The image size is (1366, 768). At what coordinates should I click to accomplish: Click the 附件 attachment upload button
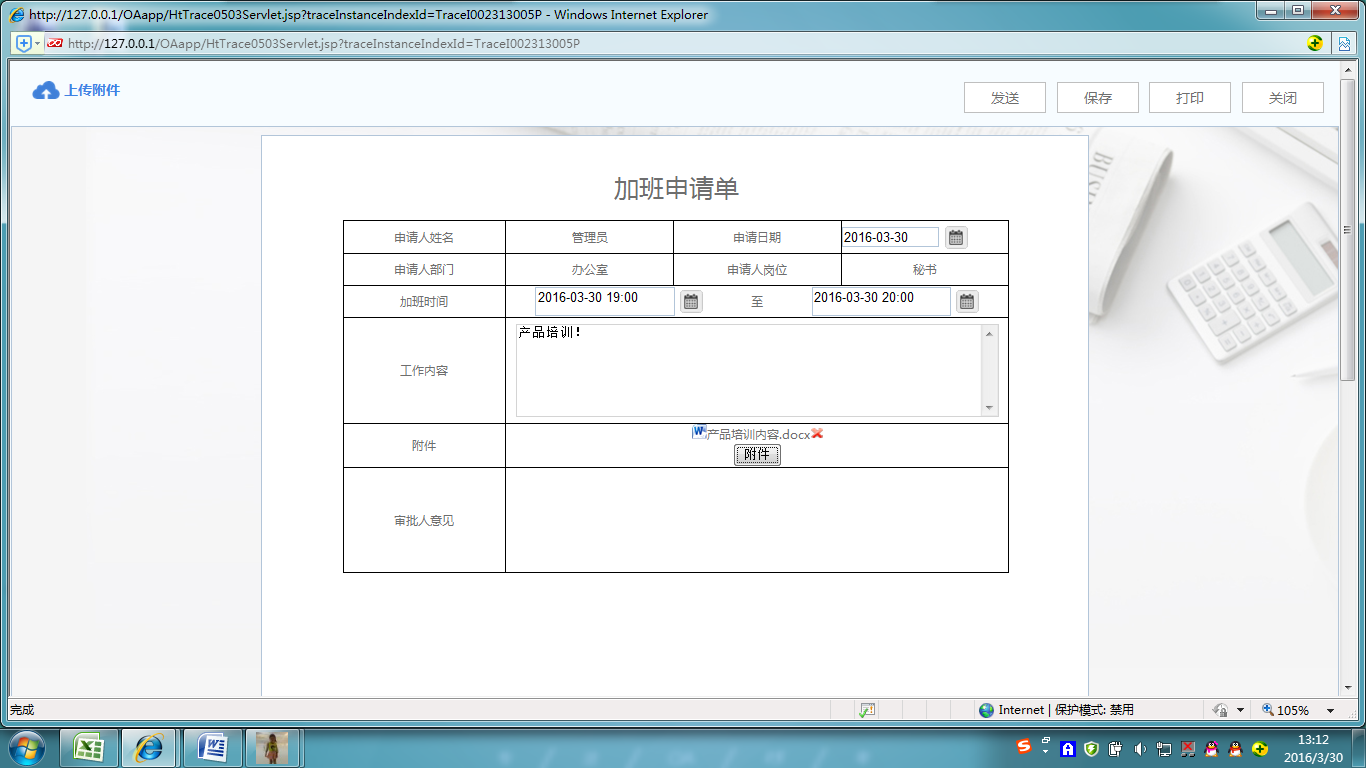point(757,454)
